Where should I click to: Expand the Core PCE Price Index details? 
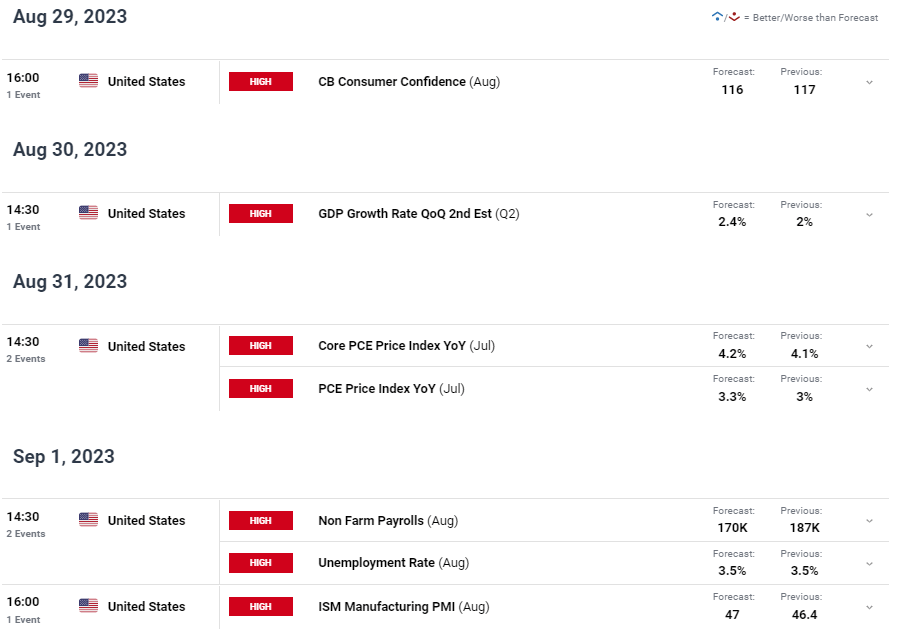(869, 346)
